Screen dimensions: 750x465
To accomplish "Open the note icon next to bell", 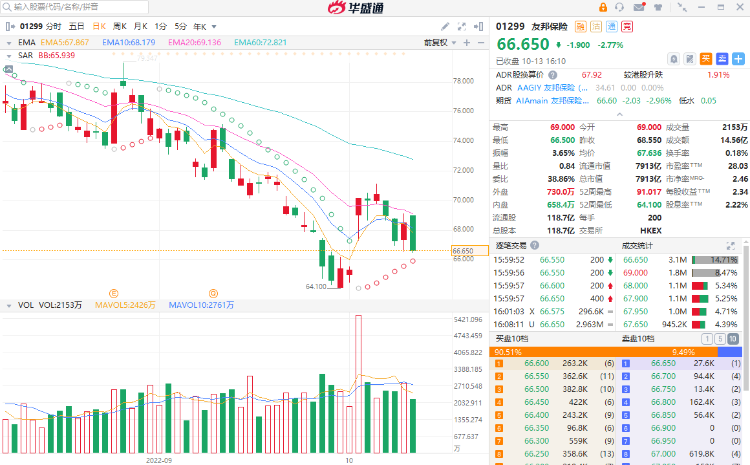I will tap(689, 59).
